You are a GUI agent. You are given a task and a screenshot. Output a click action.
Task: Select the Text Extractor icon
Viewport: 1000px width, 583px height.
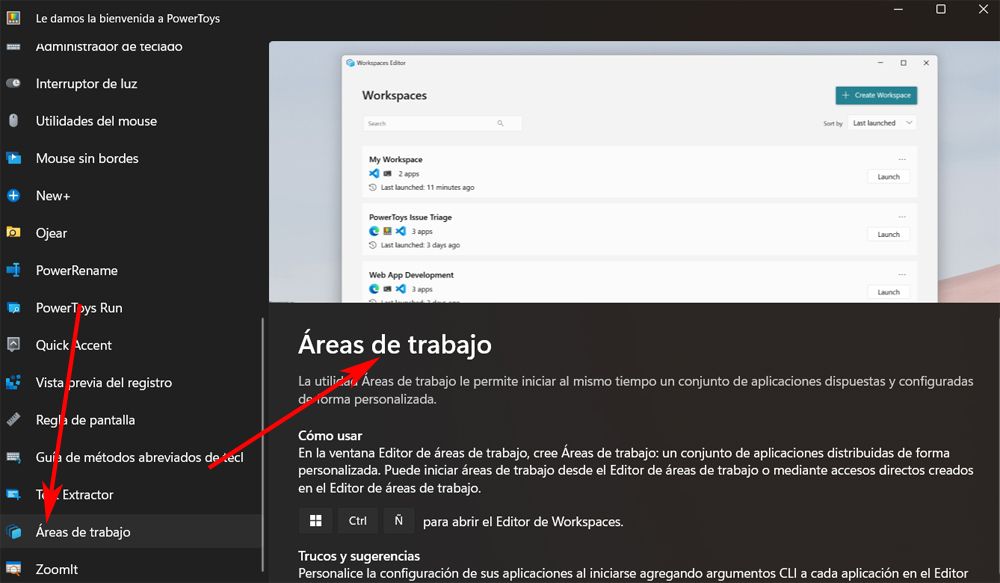[x=13, y=494]
